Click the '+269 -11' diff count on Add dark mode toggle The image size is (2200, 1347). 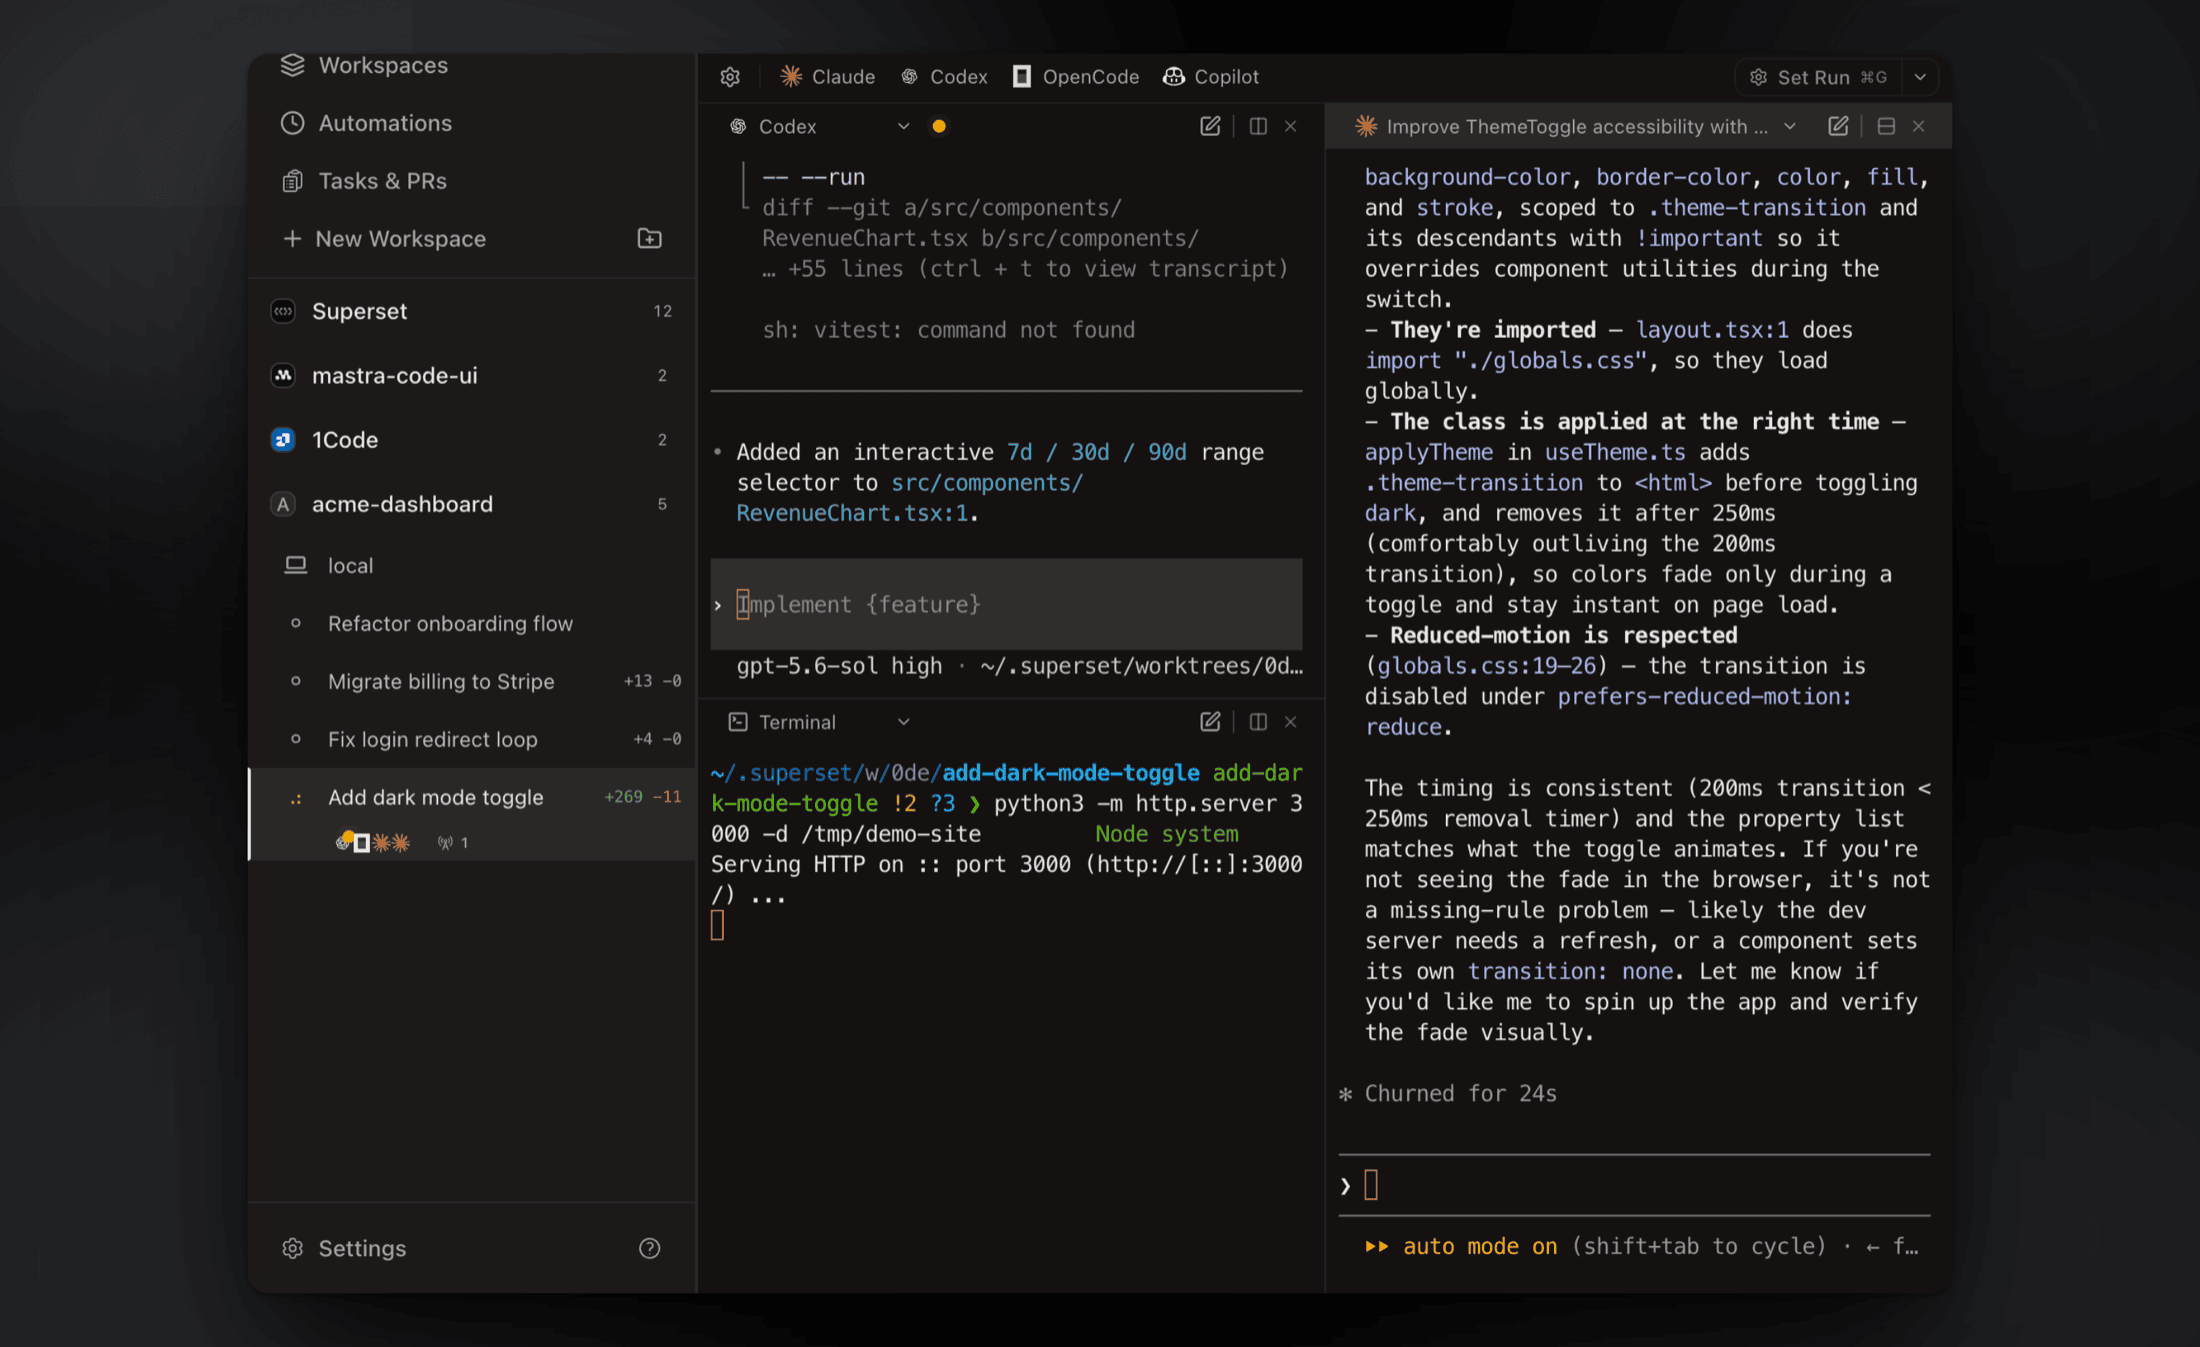coord(643,797)
